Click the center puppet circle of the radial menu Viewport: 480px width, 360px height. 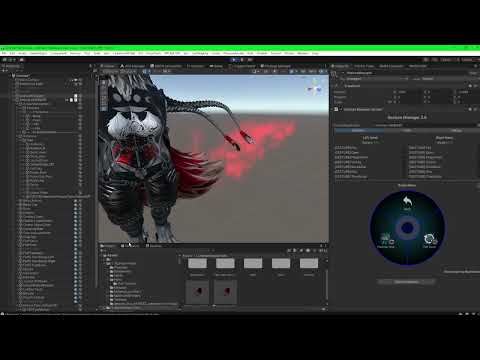click(x=407, y=228)
